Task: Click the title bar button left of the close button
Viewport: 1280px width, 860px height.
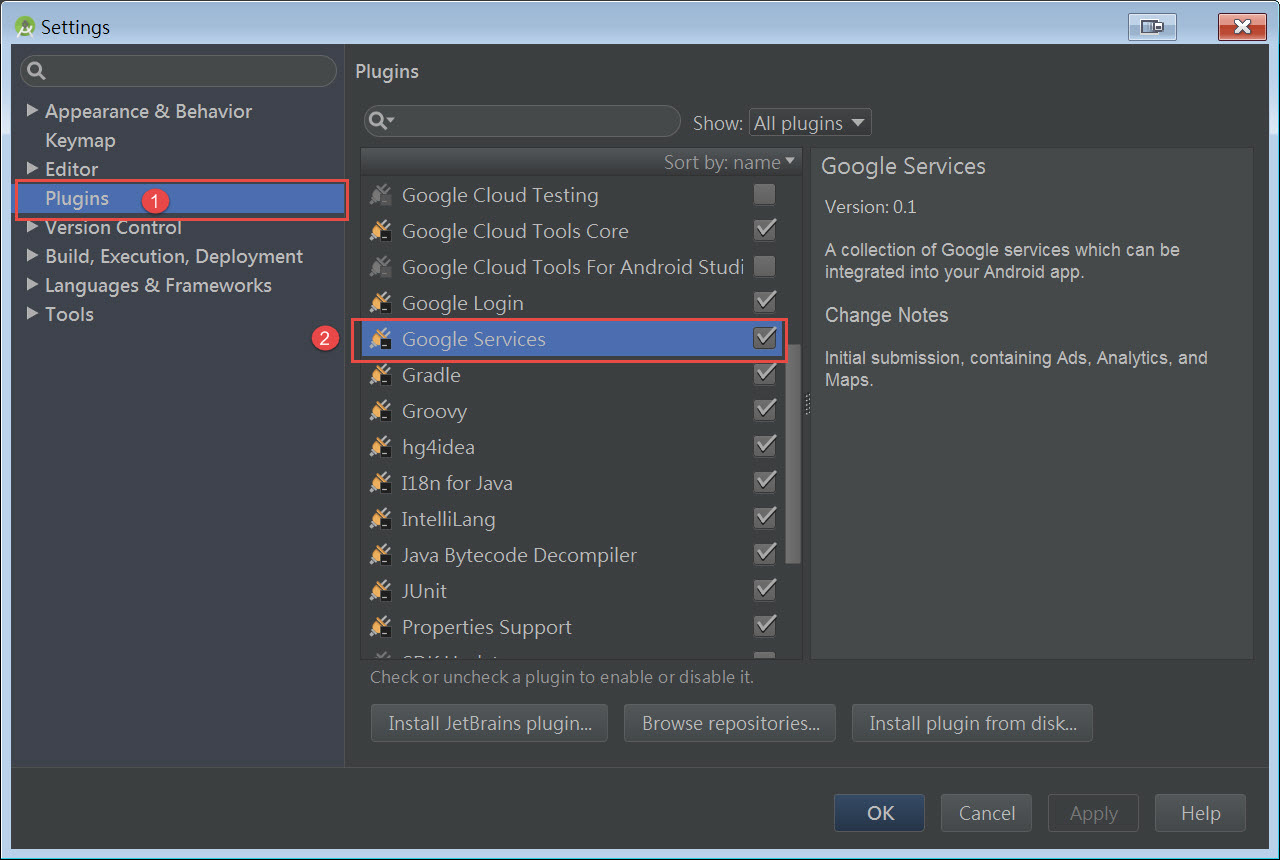Action: click(1153, 27)
